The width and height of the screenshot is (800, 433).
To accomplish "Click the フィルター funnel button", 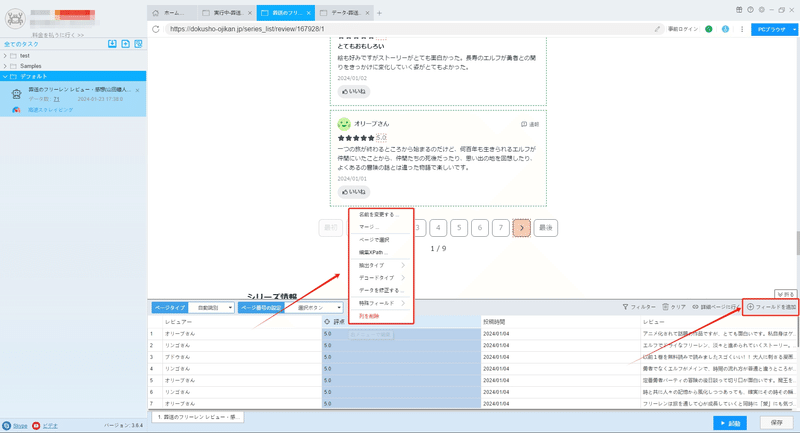I will (639, 307).
